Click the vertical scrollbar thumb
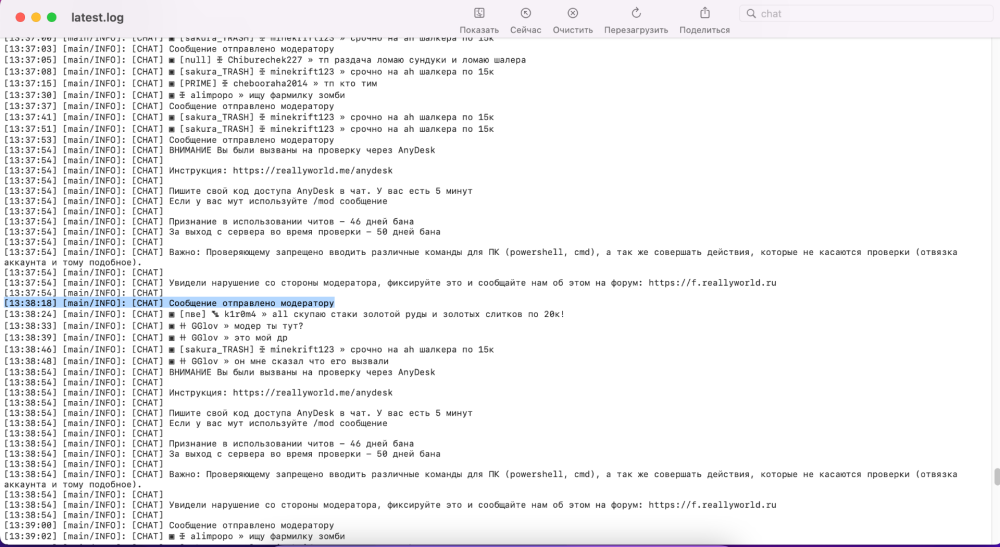Viewport: 1000px width, 547px height. click(996, 477)
